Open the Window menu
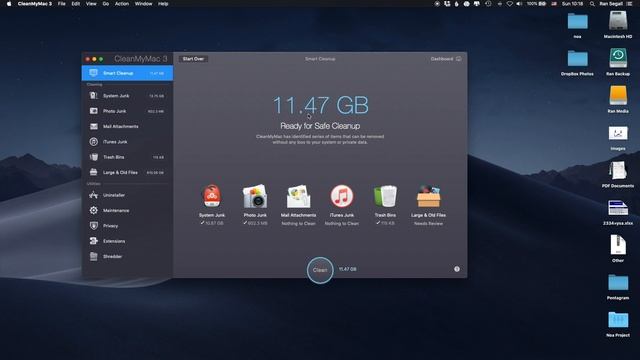Viewport: 640px width, 360px height. 143,4
